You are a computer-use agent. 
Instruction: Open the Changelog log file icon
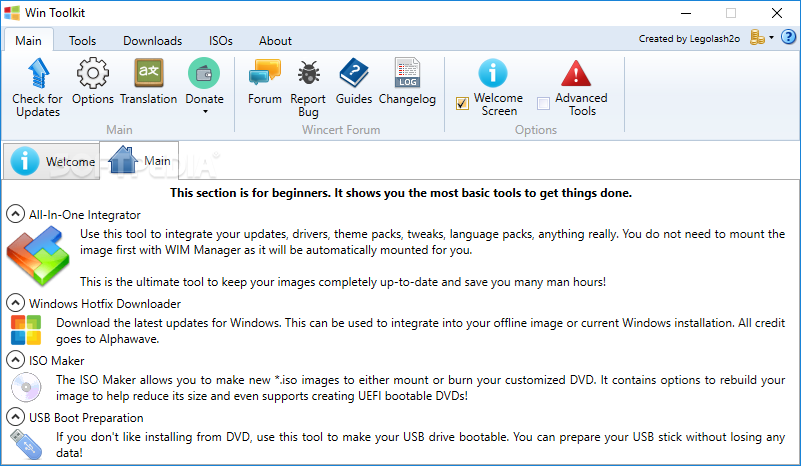tap(407, 73)
